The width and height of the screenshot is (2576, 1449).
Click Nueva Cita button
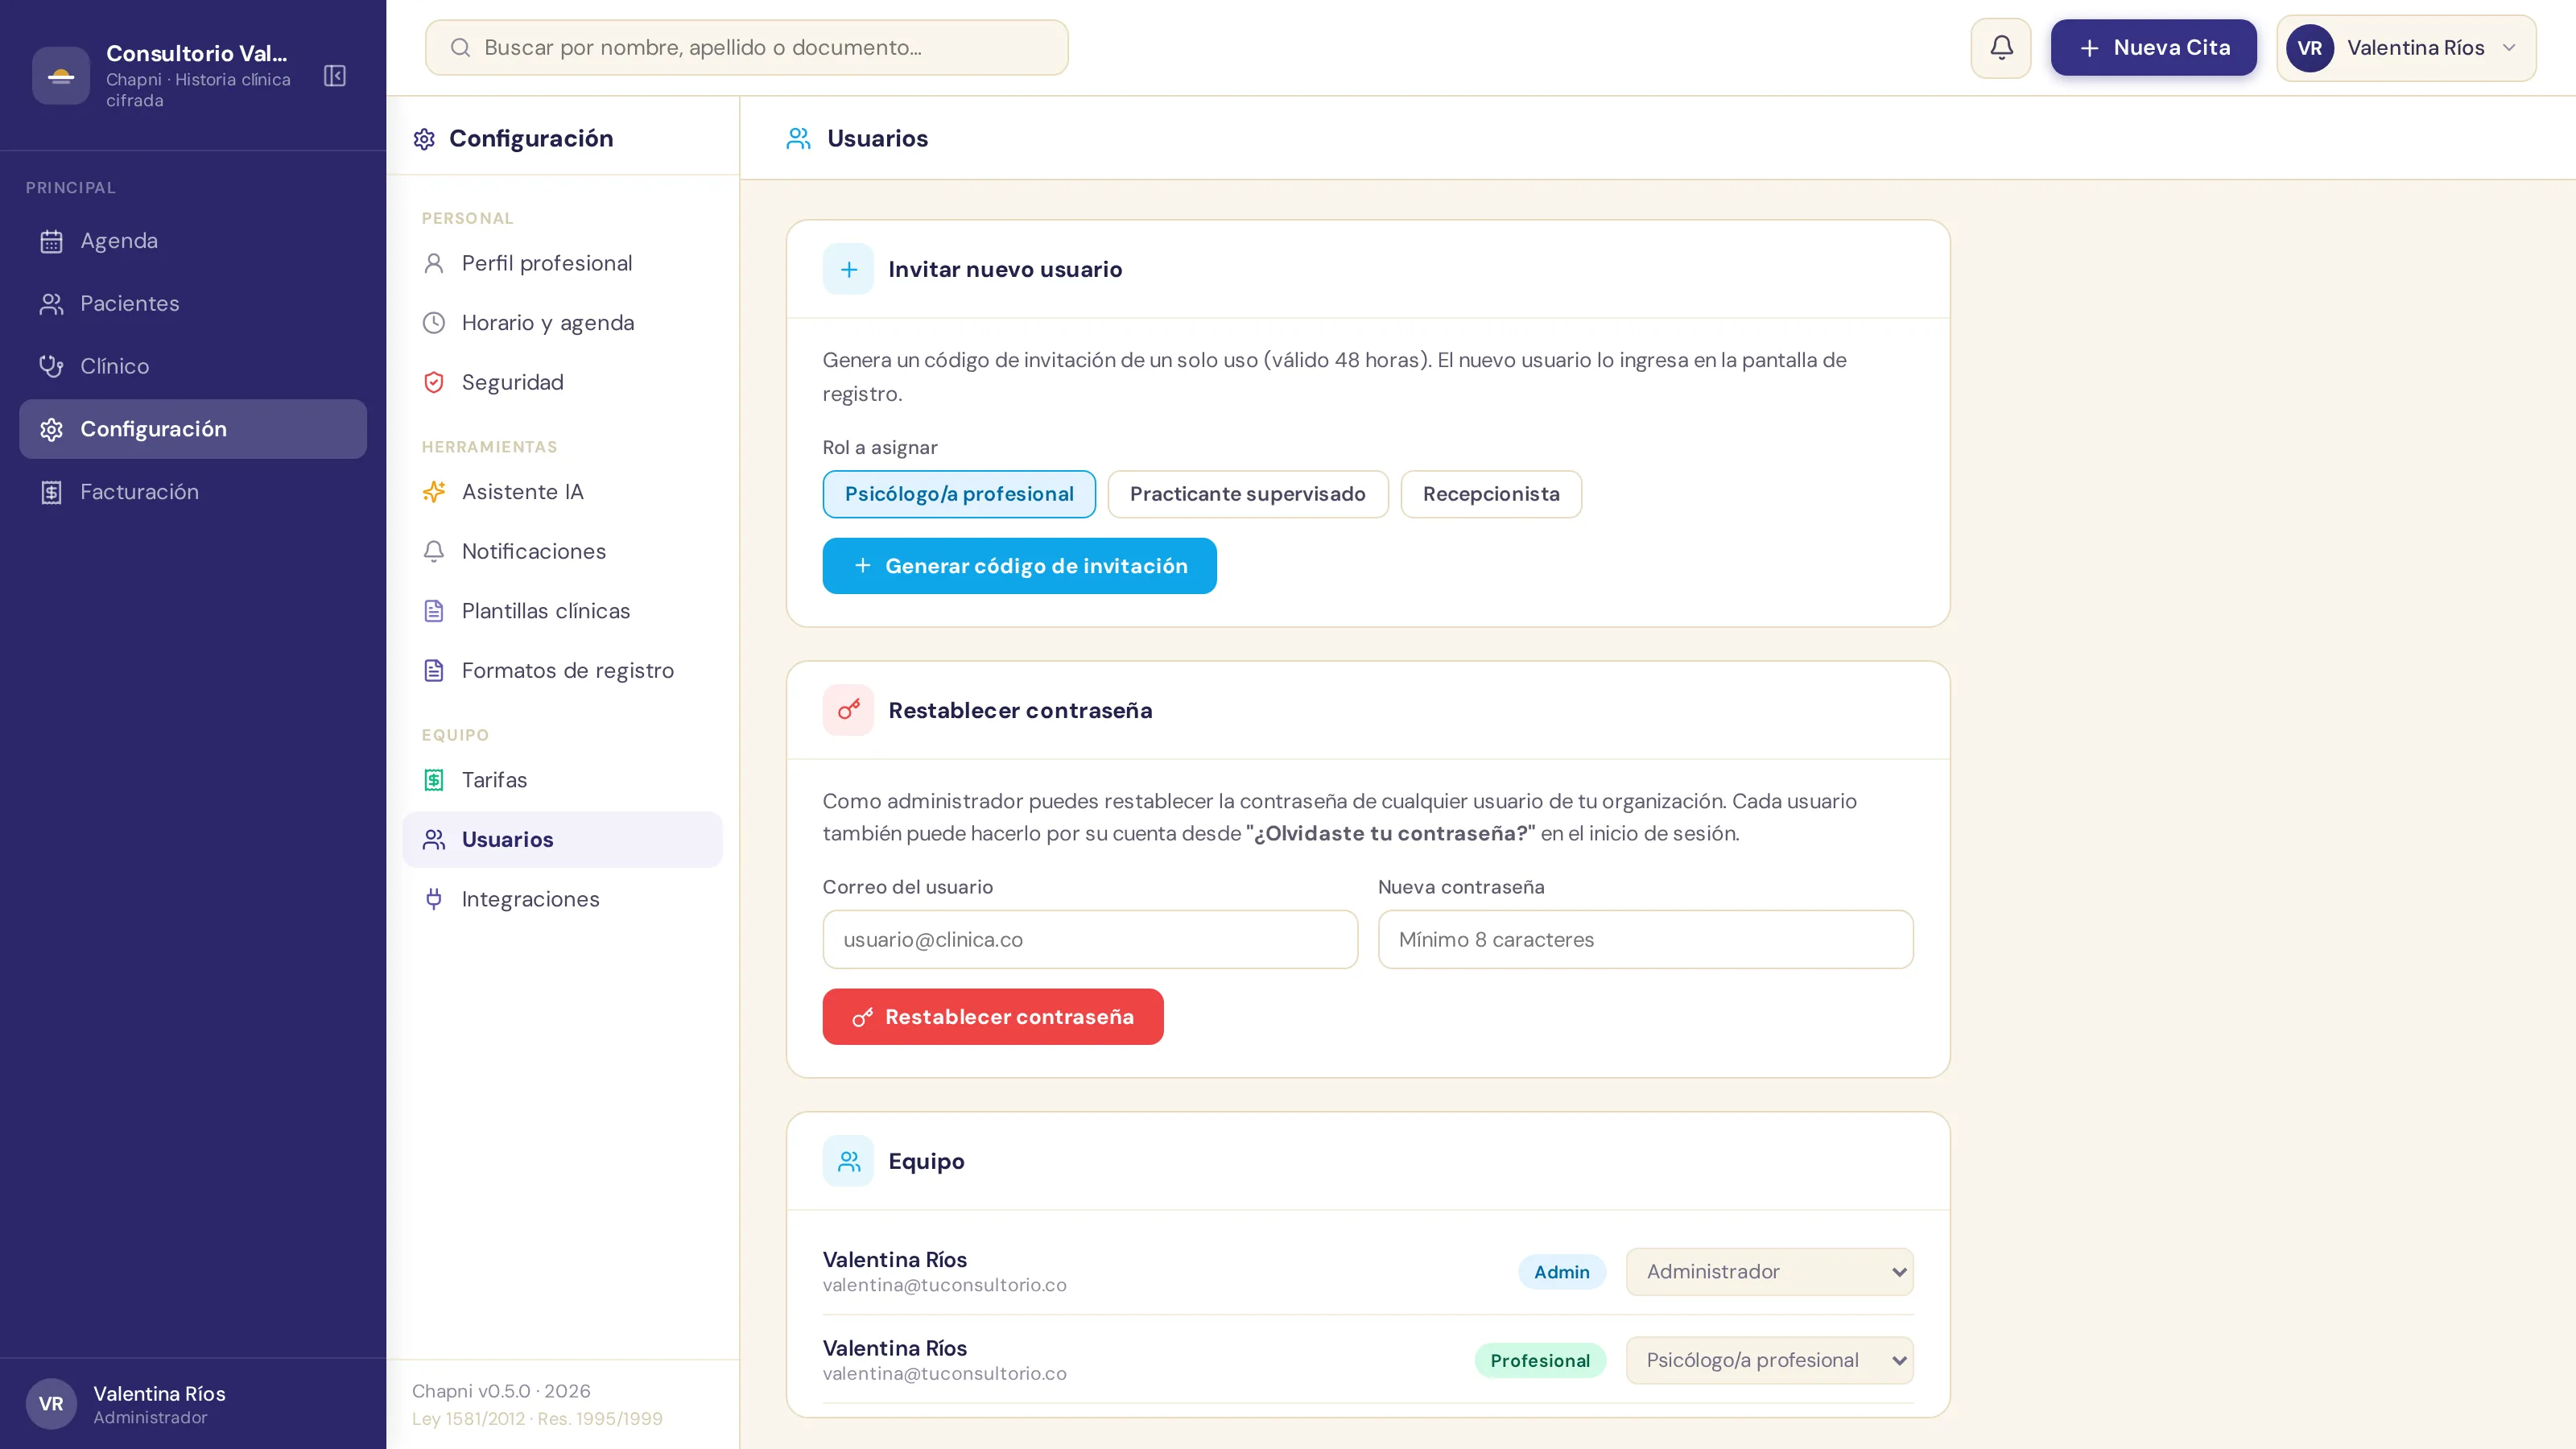[2153, 48]
